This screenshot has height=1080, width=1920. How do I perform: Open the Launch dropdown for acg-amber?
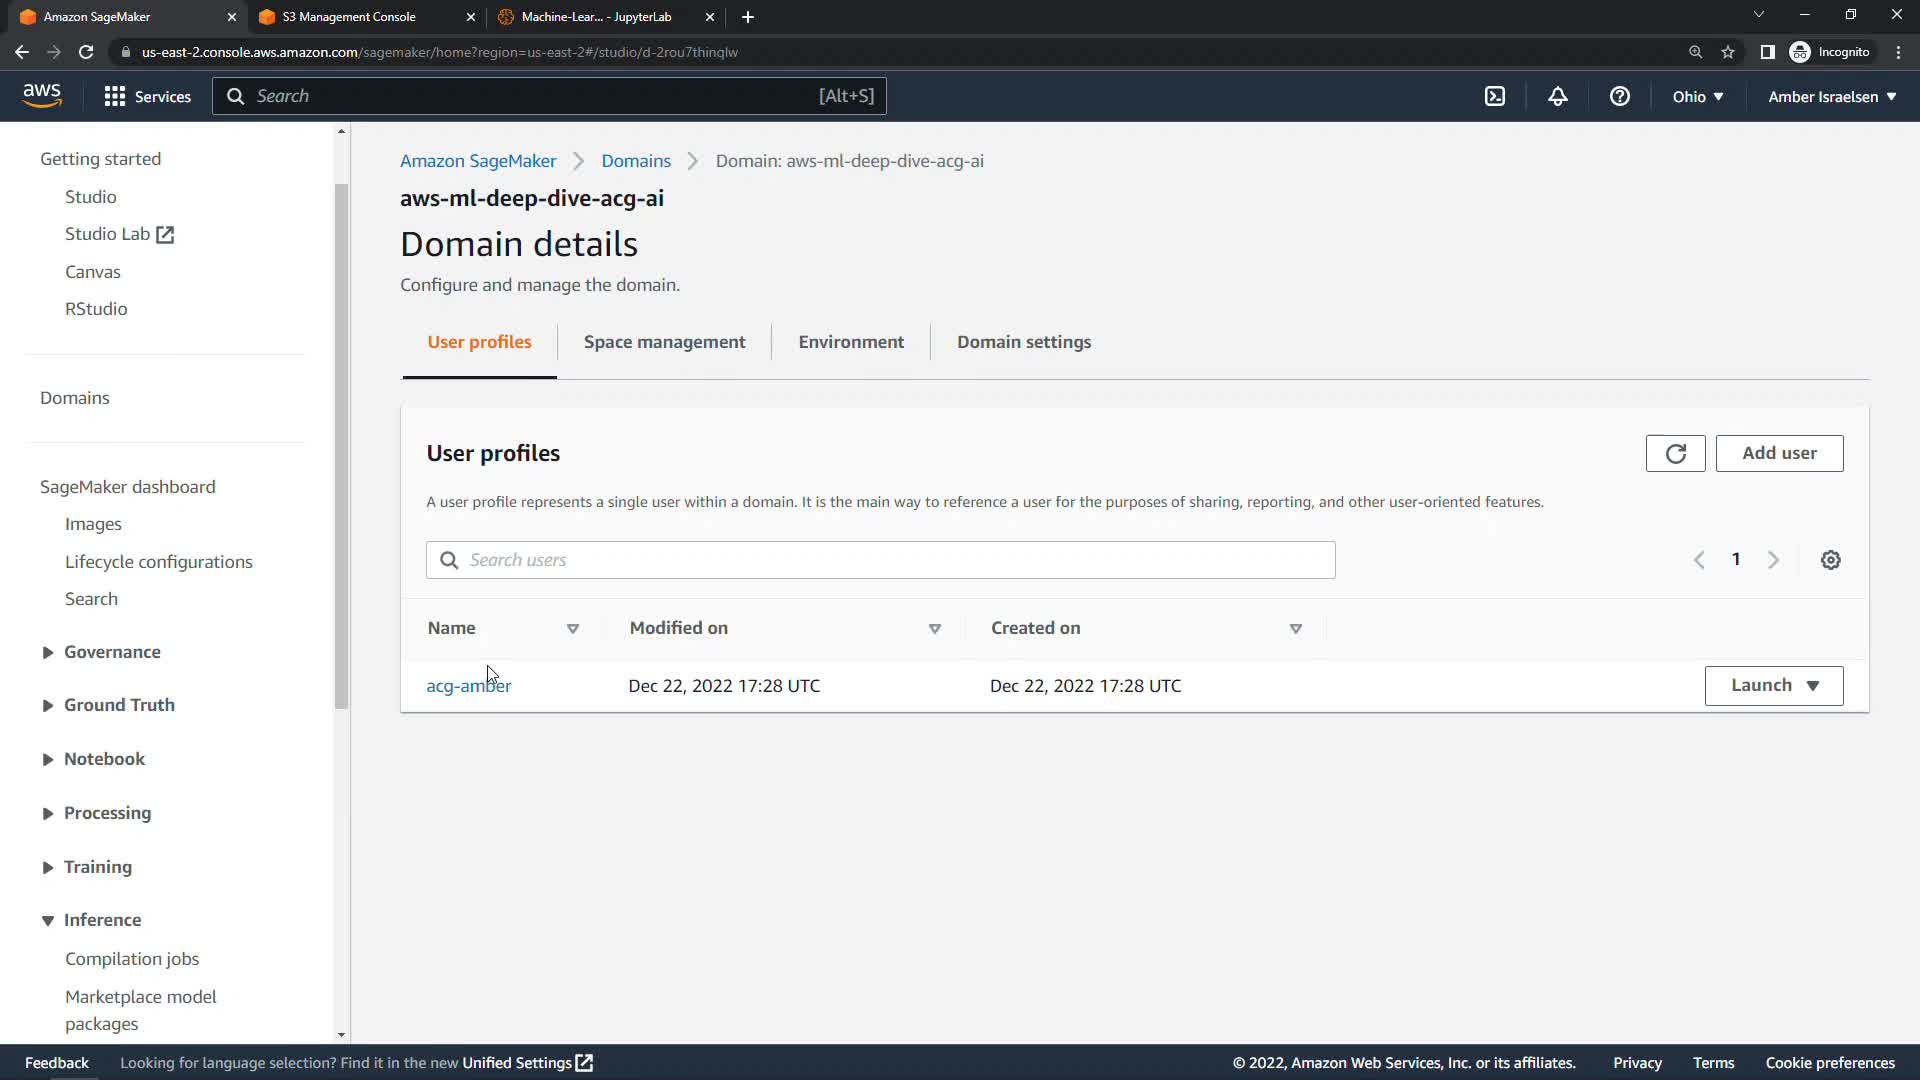coord(1773,685)
